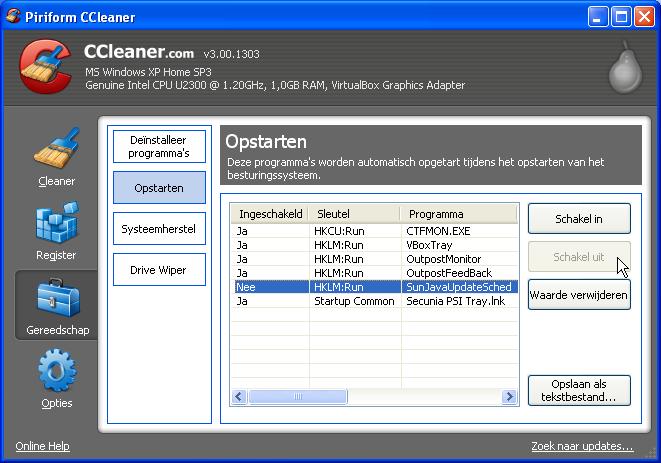Open the Online Help link
Screen dimensions: 661x463
tap(42, 446)
